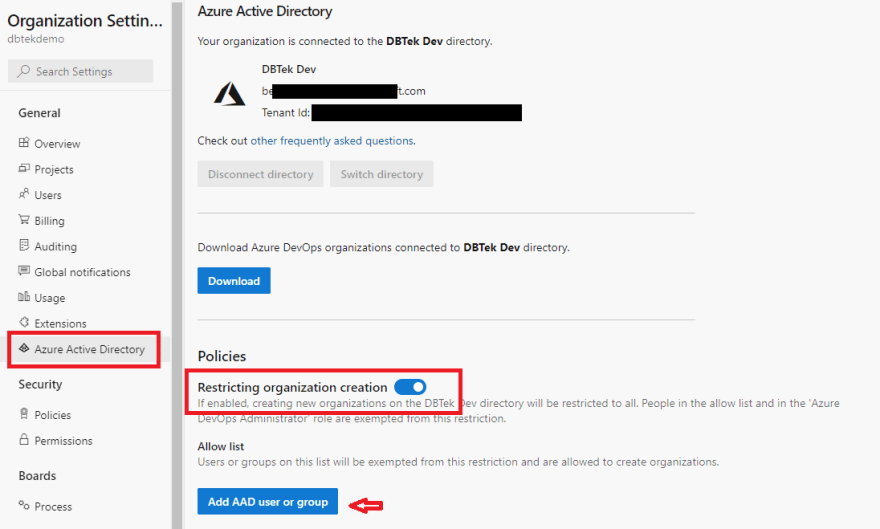Click the dbtekdemo organization name

[35, 39]
